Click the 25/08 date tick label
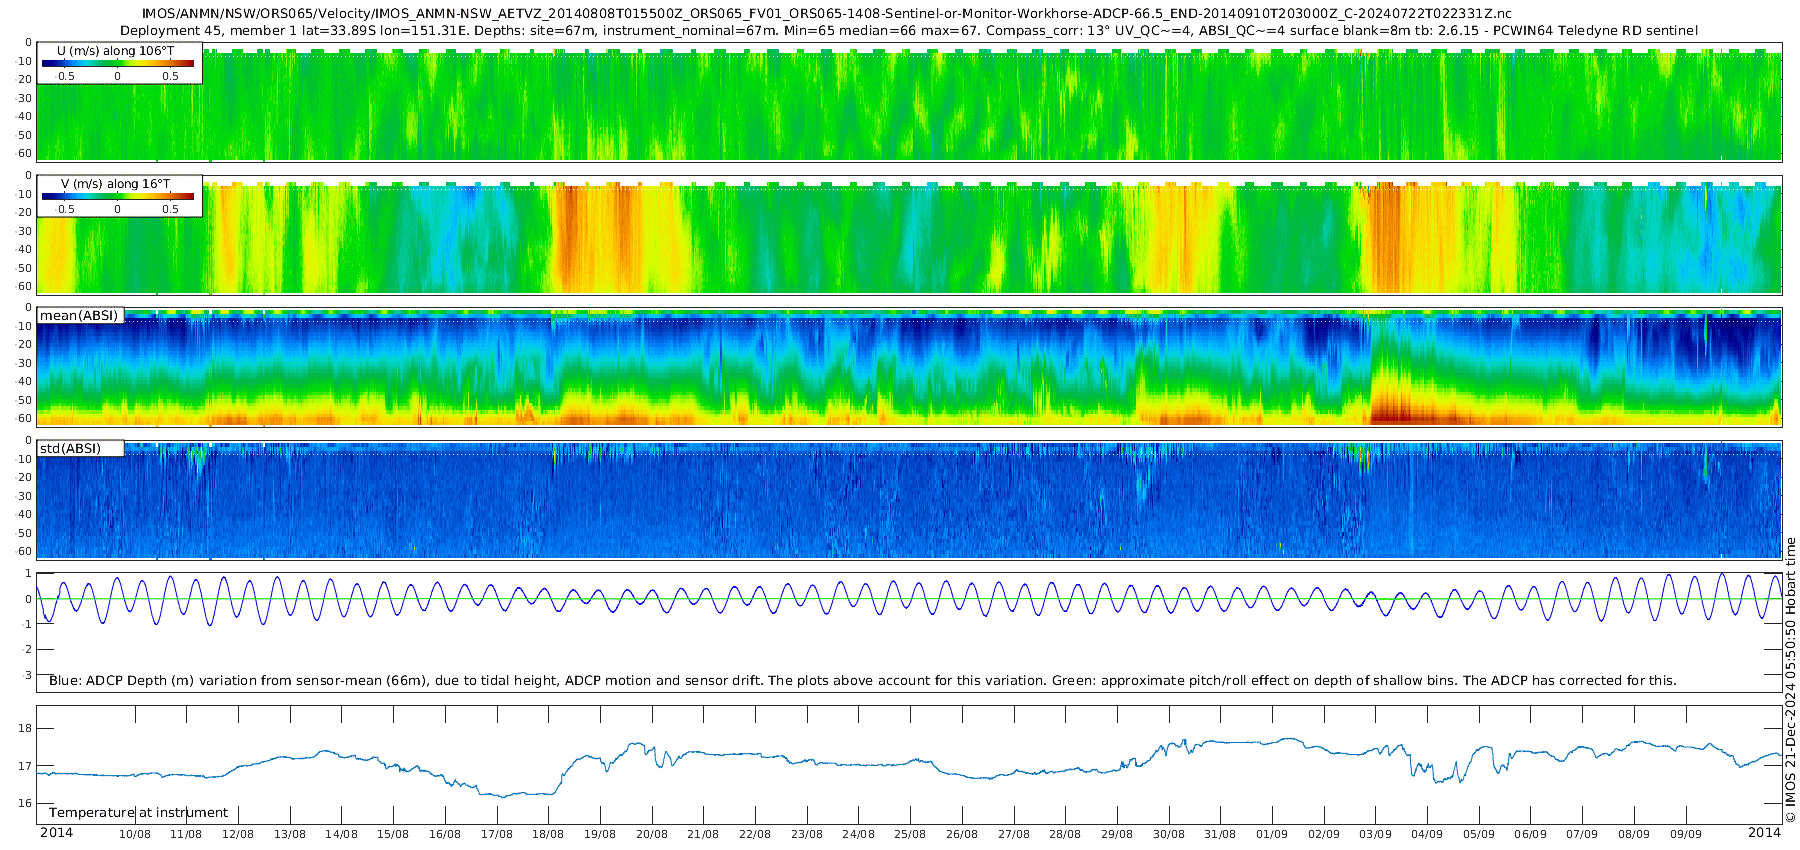This screenshot has width=1800, height=850. (x=910, y=834)
